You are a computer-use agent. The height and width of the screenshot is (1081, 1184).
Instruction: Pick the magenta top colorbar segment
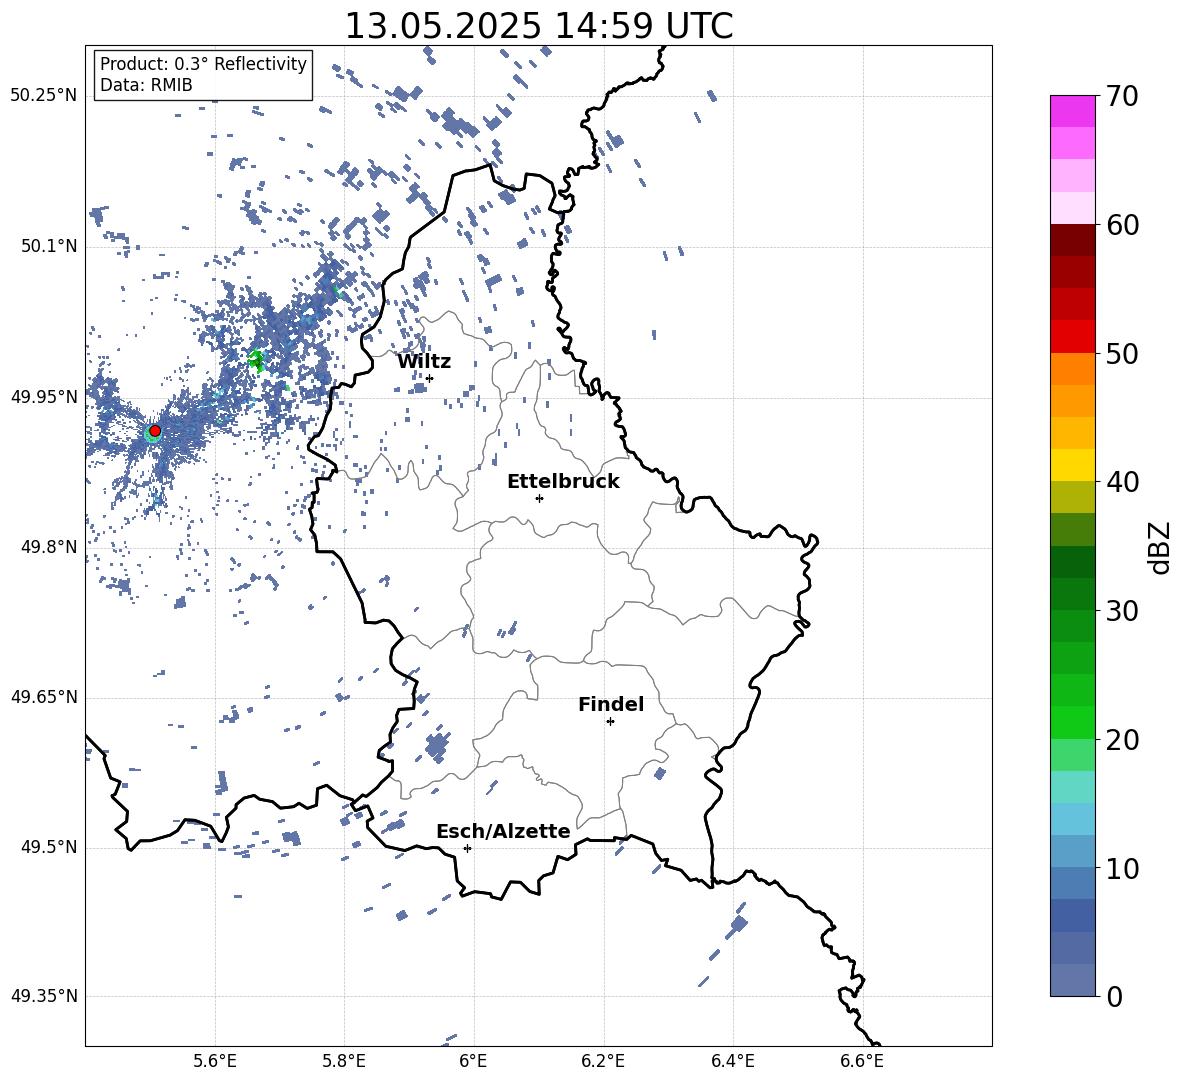tap(1072, 112)
